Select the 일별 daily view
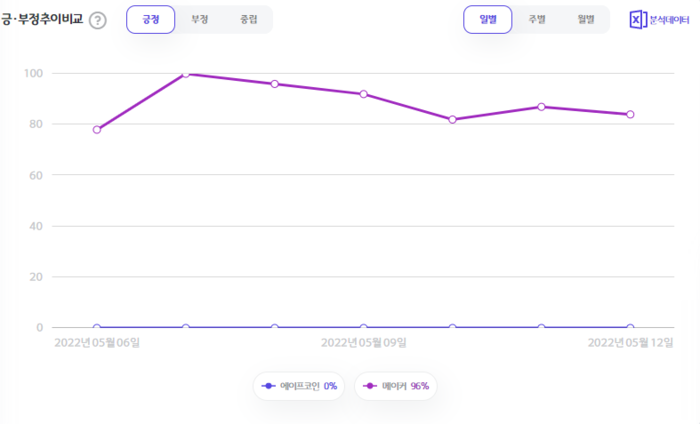Viewport: 700px width, 424px height. (488, 19)
